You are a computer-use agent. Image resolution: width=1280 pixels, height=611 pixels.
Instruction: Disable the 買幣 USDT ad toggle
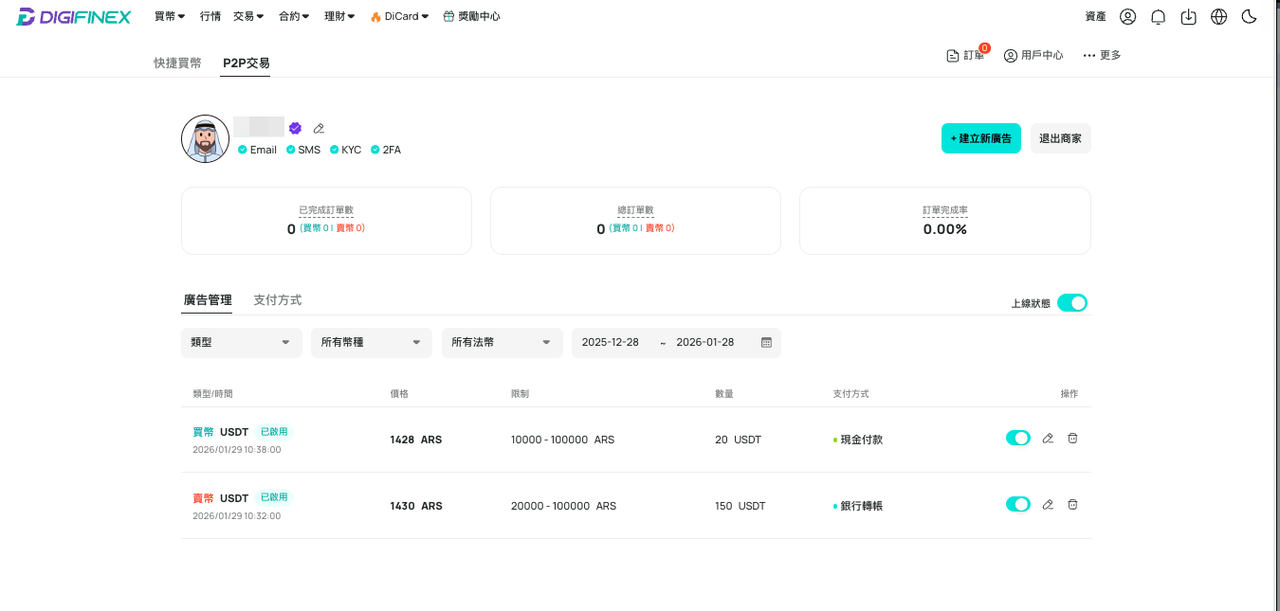[1018, 438]
